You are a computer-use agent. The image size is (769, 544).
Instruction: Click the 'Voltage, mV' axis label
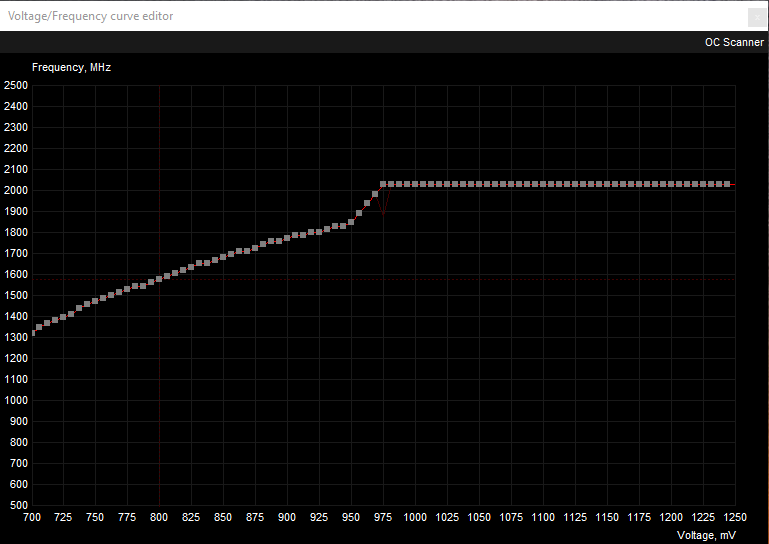pos(706,535)
